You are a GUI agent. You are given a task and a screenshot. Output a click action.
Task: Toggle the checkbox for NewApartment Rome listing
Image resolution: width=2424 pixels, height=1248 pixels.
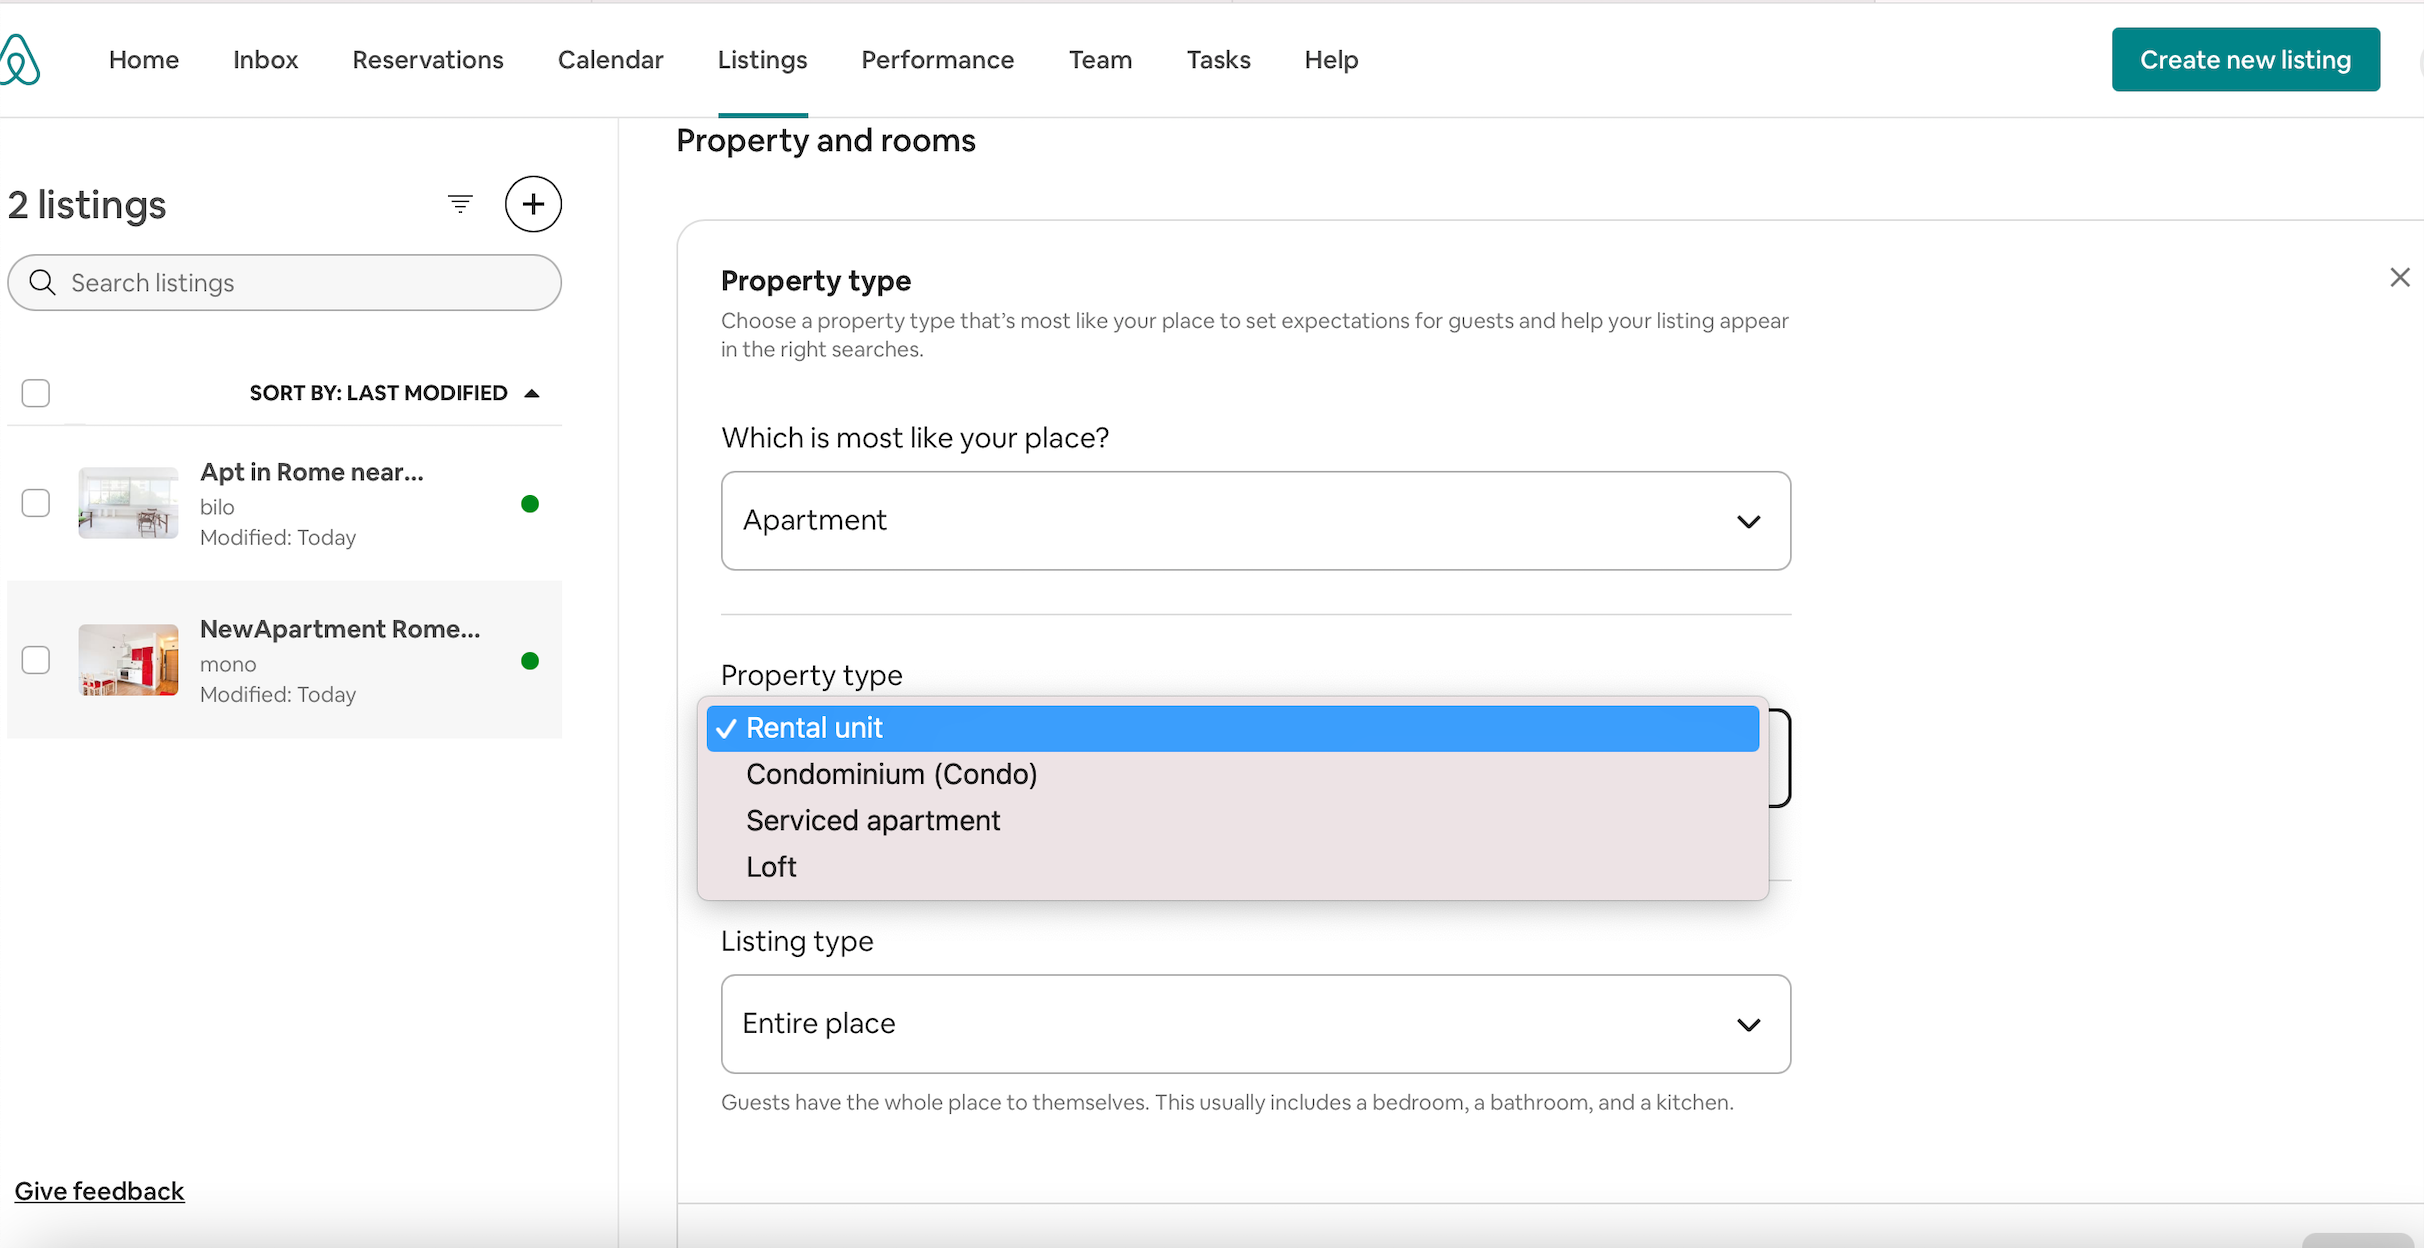pos(35,661)
